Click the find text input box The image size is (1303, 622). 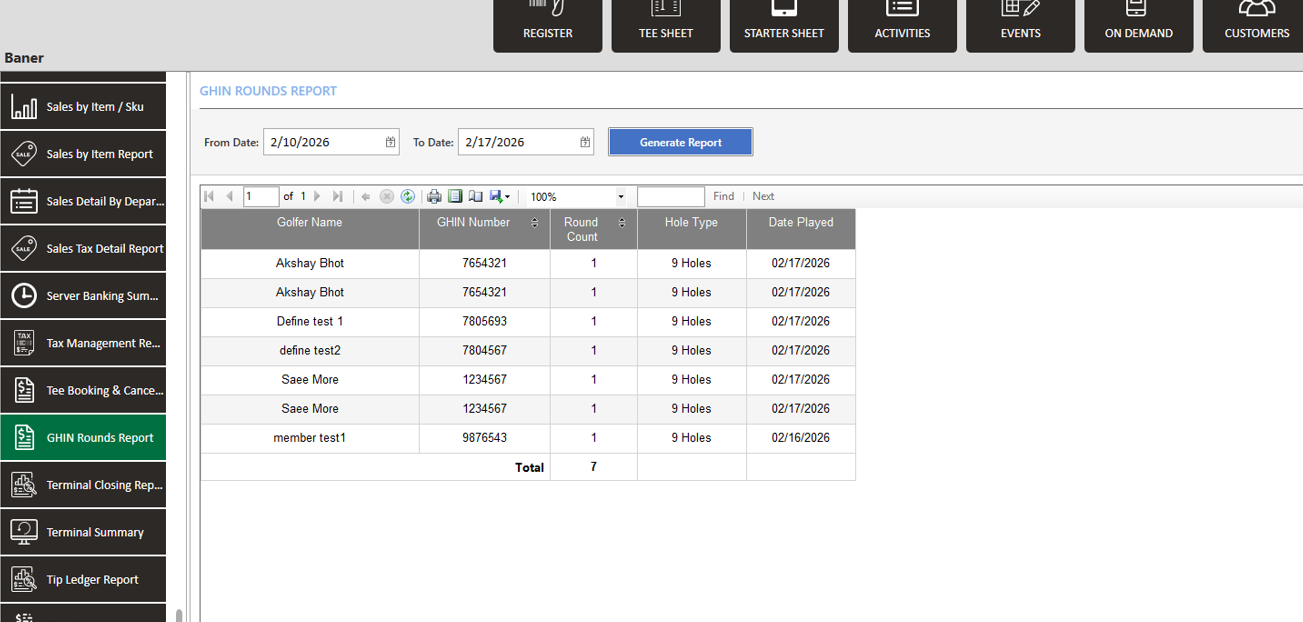670,197
